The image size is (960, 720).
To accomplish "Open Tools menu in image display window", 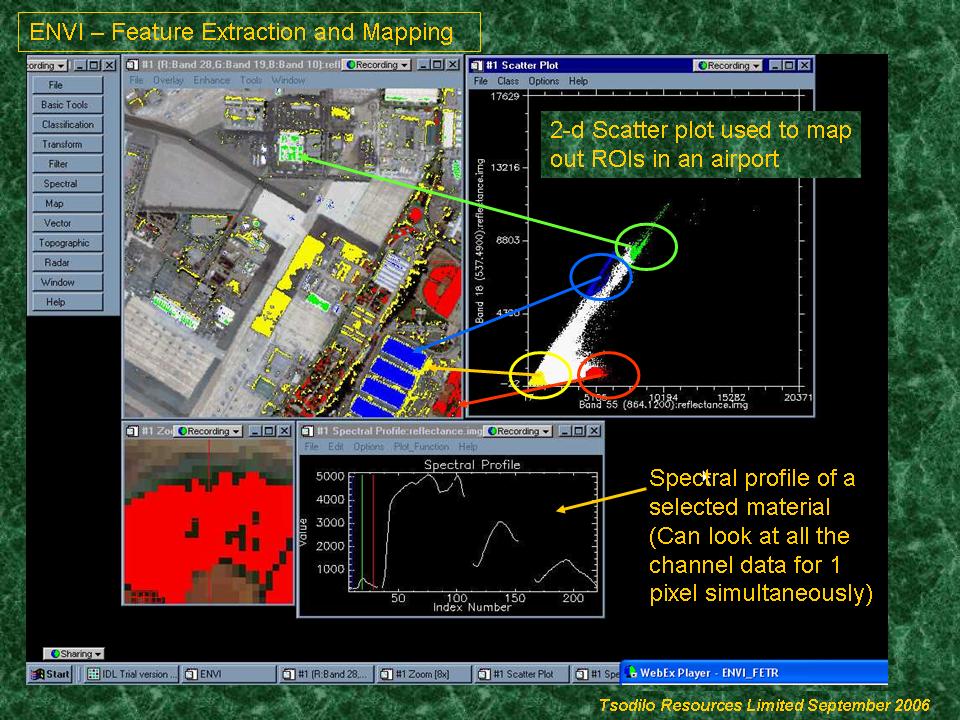I will 250,80.
